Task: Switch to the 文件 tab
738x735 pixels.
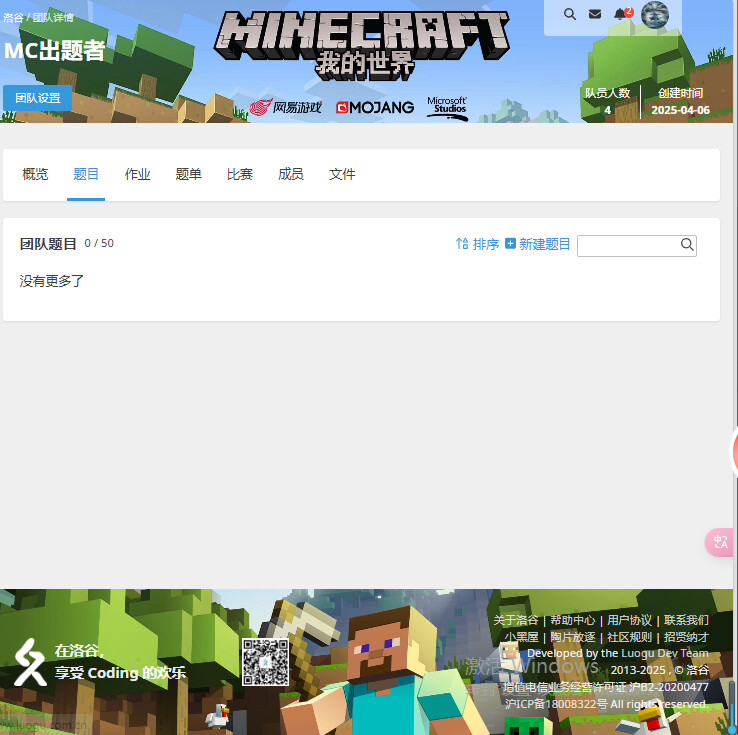Action: click(x=342, y=174)
